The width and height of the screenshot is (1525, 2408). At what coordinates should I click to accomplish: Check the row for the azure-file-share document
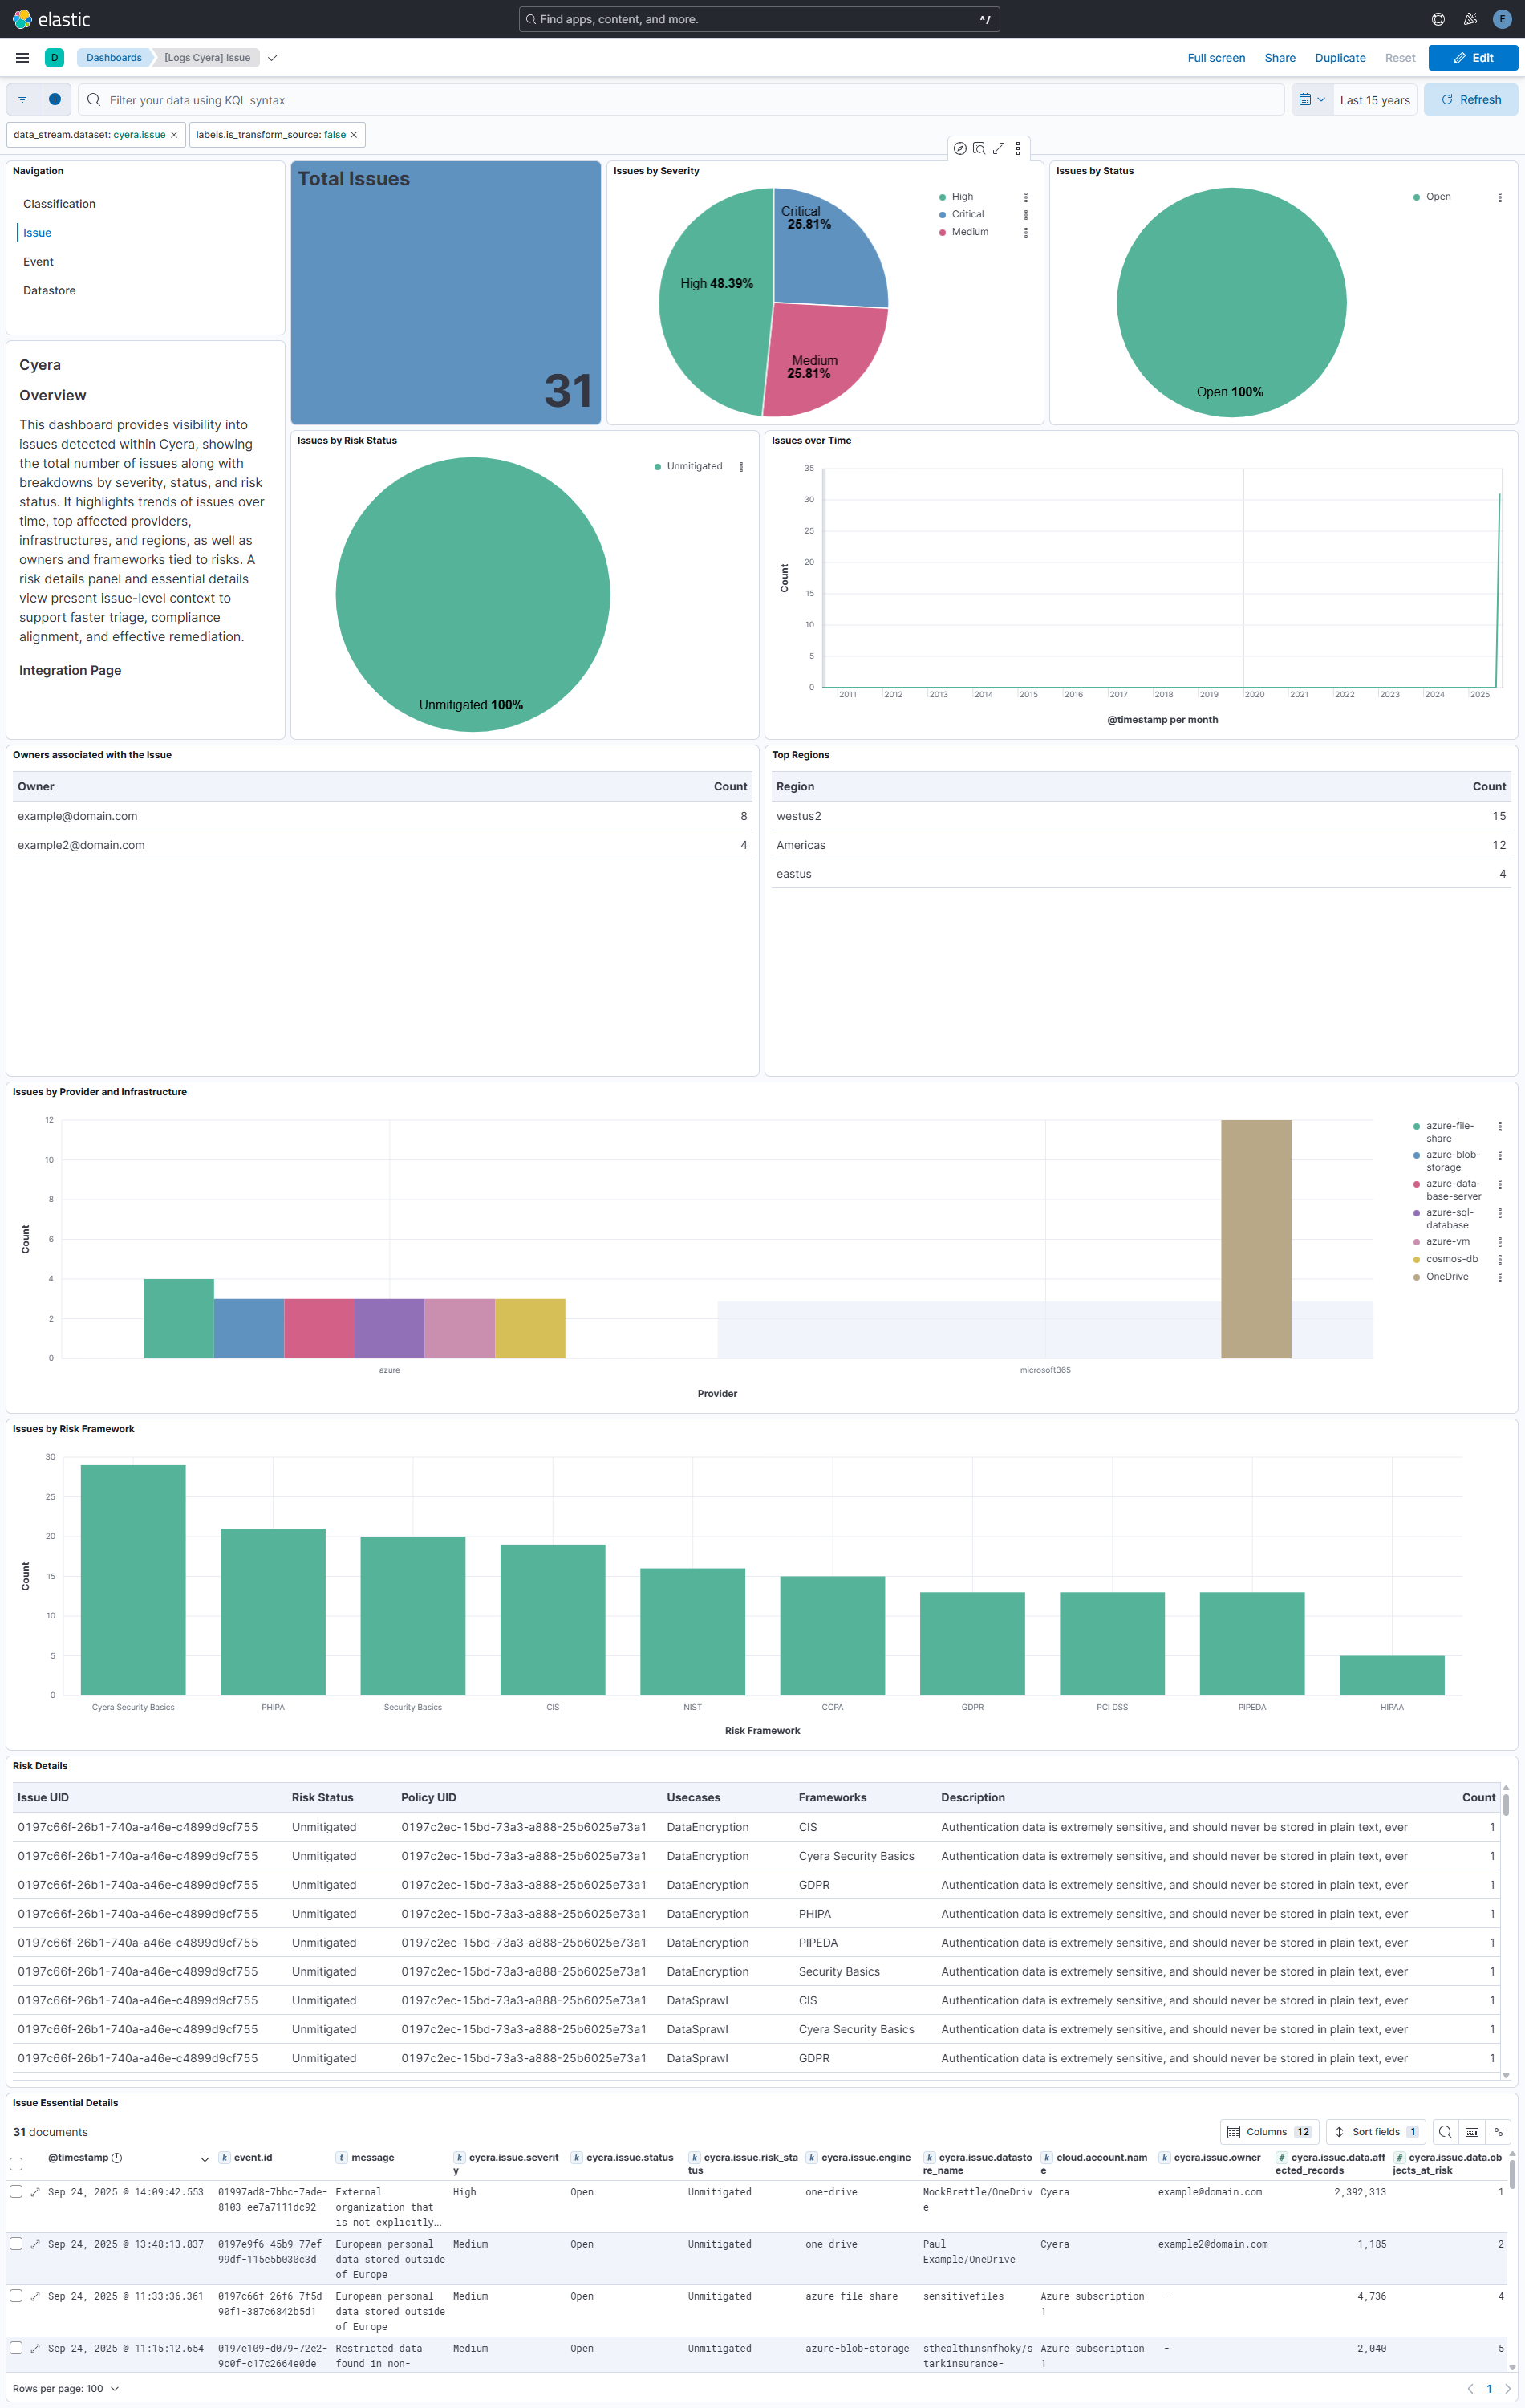[16, 2296]
